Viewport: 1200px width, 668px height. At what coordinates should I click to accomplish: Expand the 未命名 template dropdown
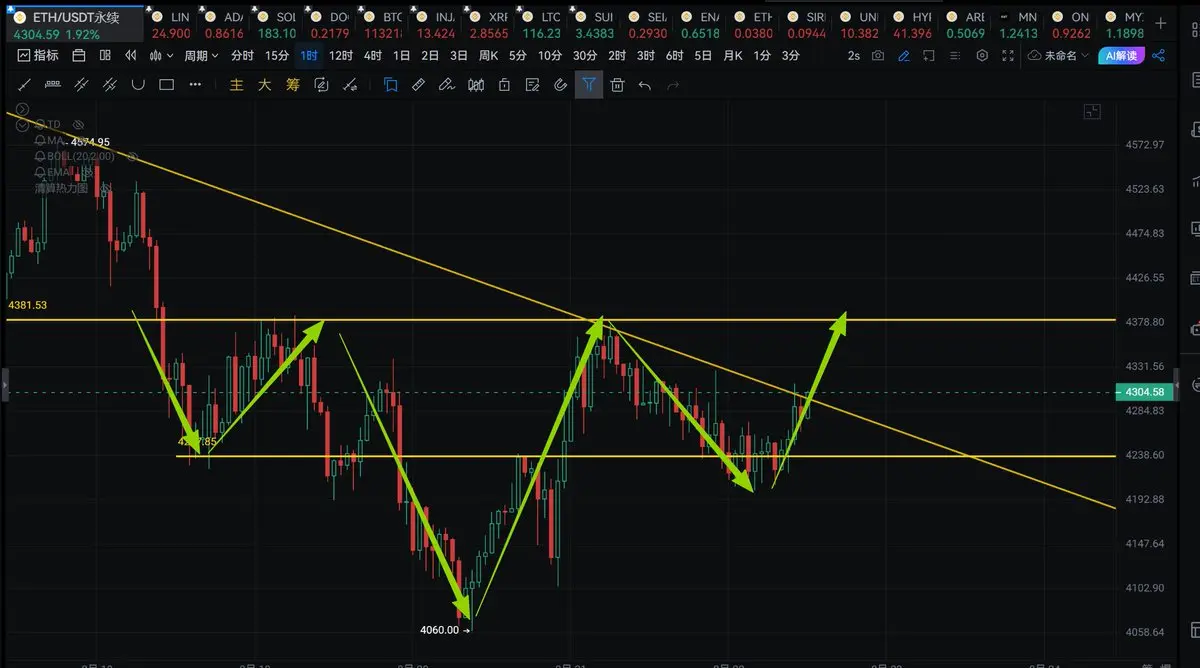(x=1058, y=56)
